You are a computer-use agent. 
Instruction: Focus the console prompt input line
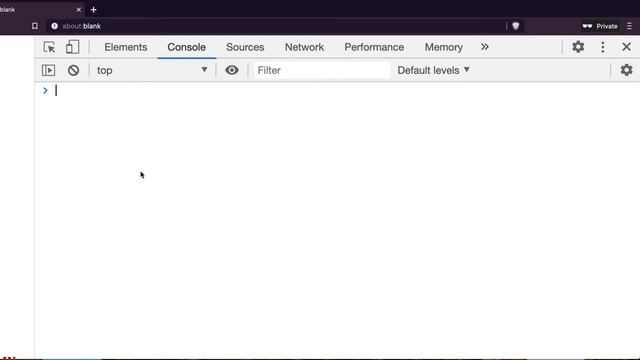click(x=337, y=91)
